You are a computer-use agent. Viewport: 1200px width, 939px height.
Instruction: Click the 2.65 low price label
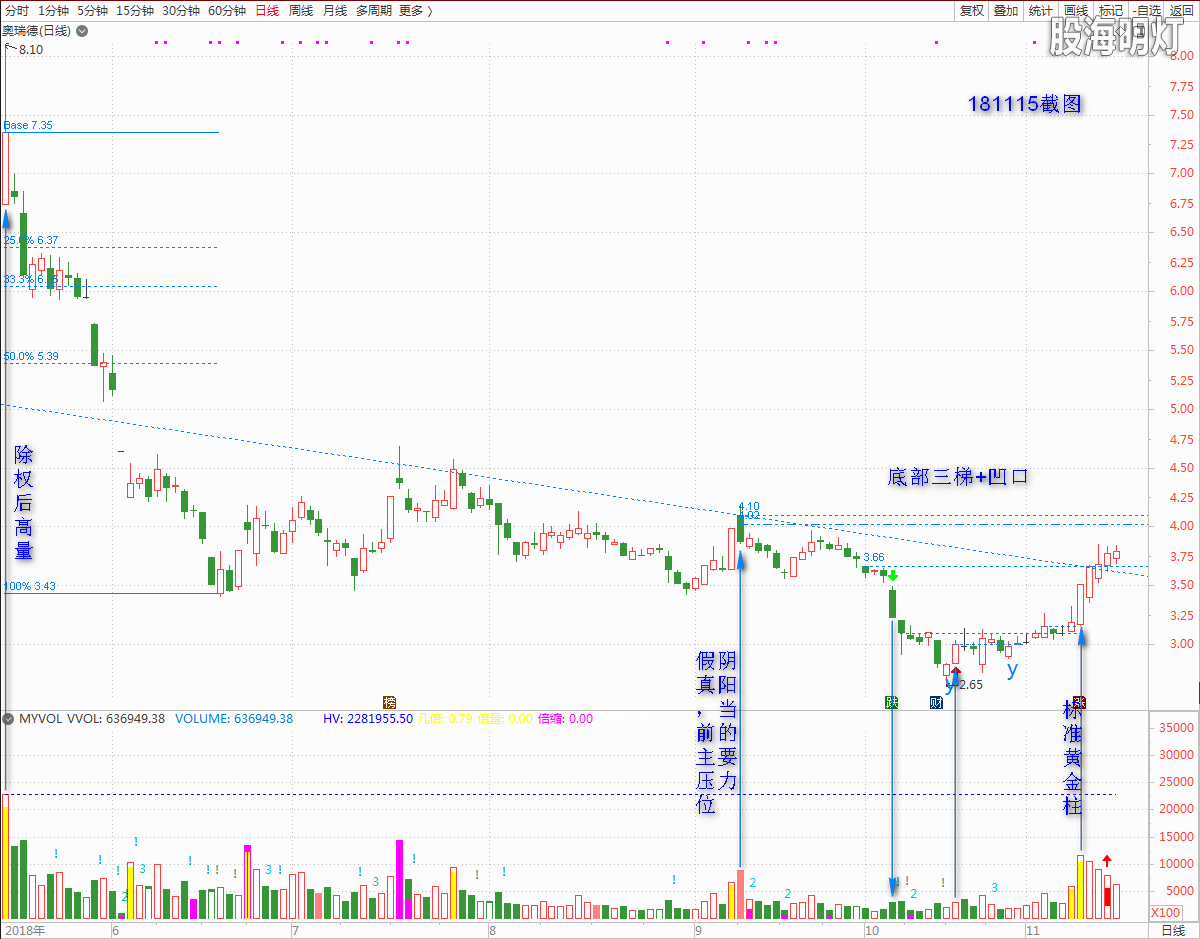tap(971, 685)
